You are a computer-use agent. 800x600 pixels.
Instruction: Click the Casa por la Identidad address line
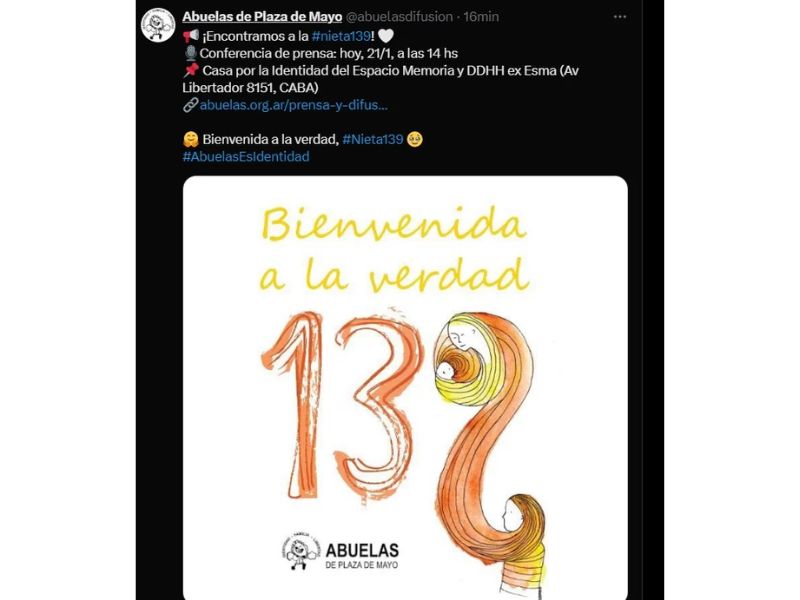pyautogui.click(x=381, y=79)
